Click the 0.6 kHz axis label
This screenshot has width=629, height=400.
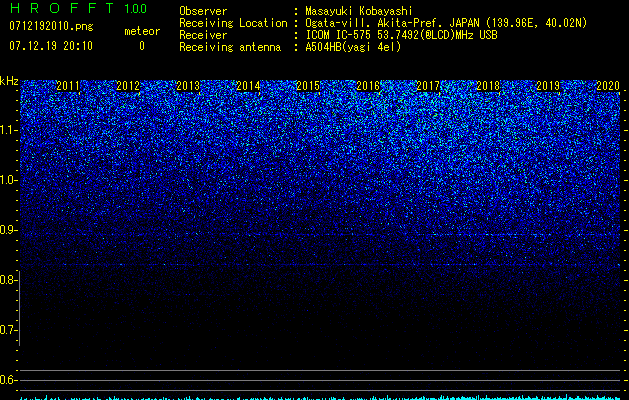tap(9, 380)
